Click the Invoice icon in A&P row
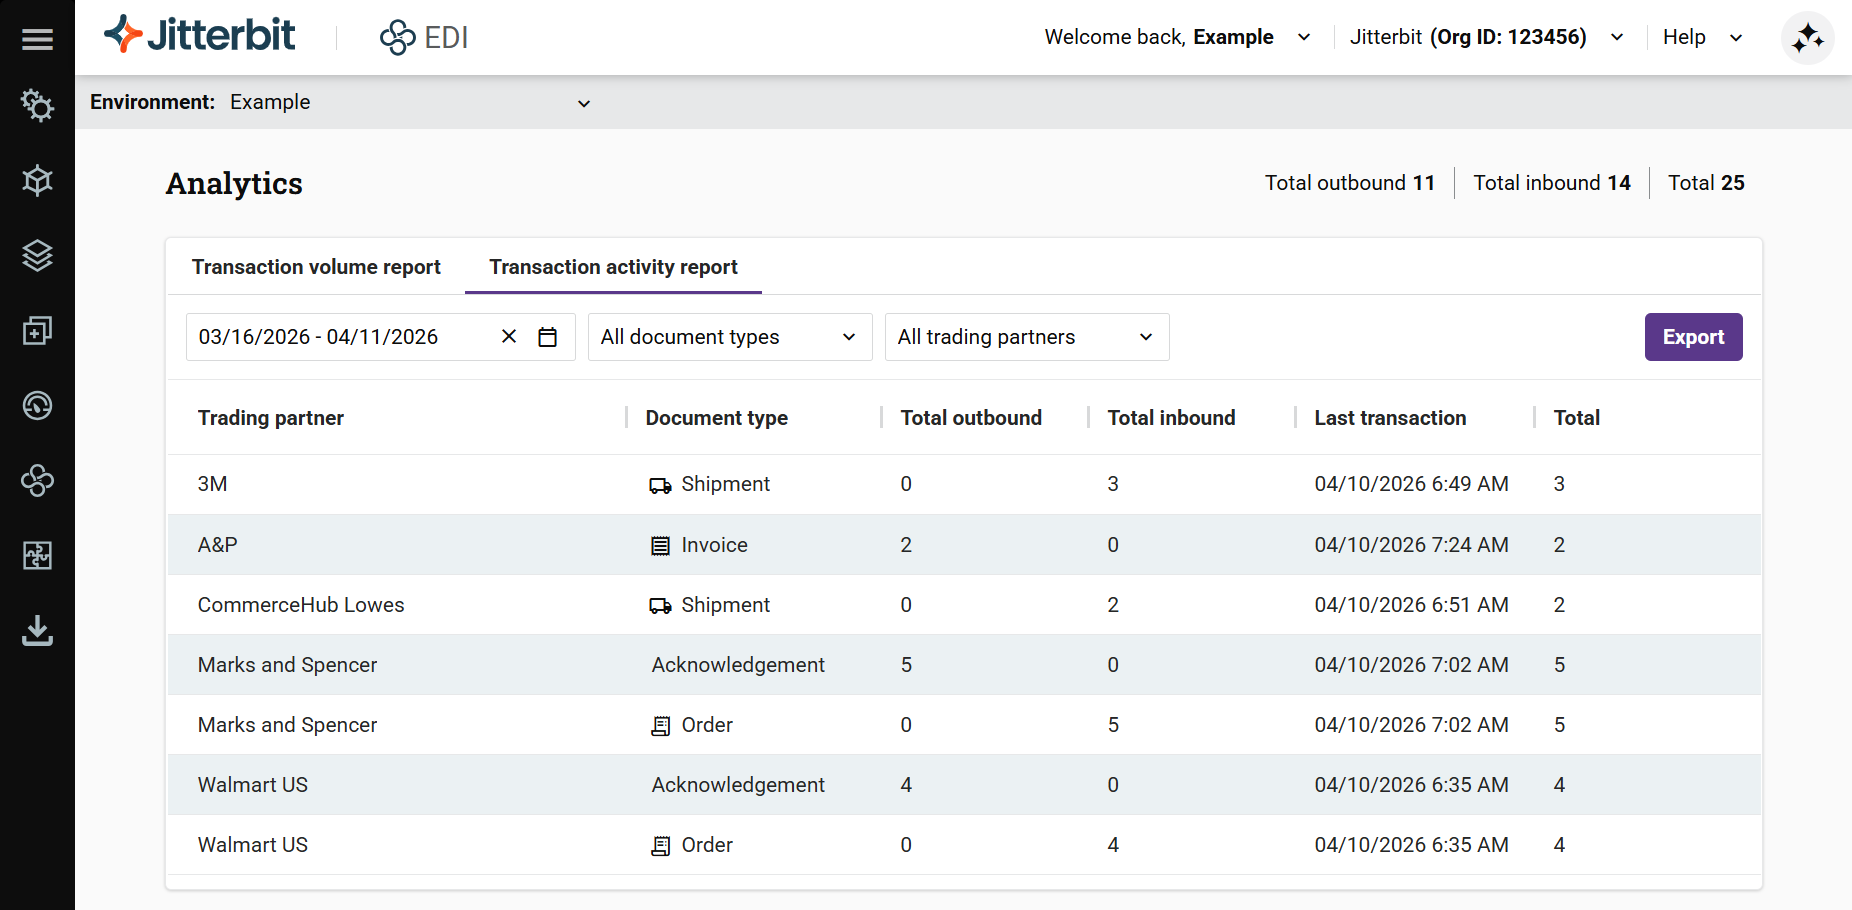Viewport: 1852px width, 910px height. coord(660,545)
